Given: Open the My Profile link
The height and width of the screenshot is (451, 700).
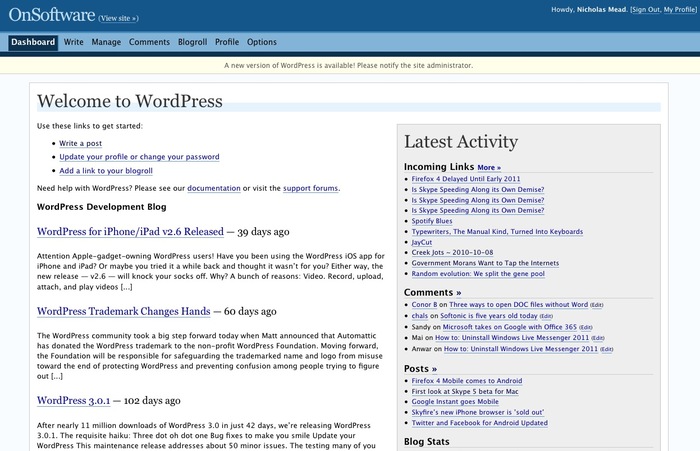Looking at the screenshot, I should point(679,9).
